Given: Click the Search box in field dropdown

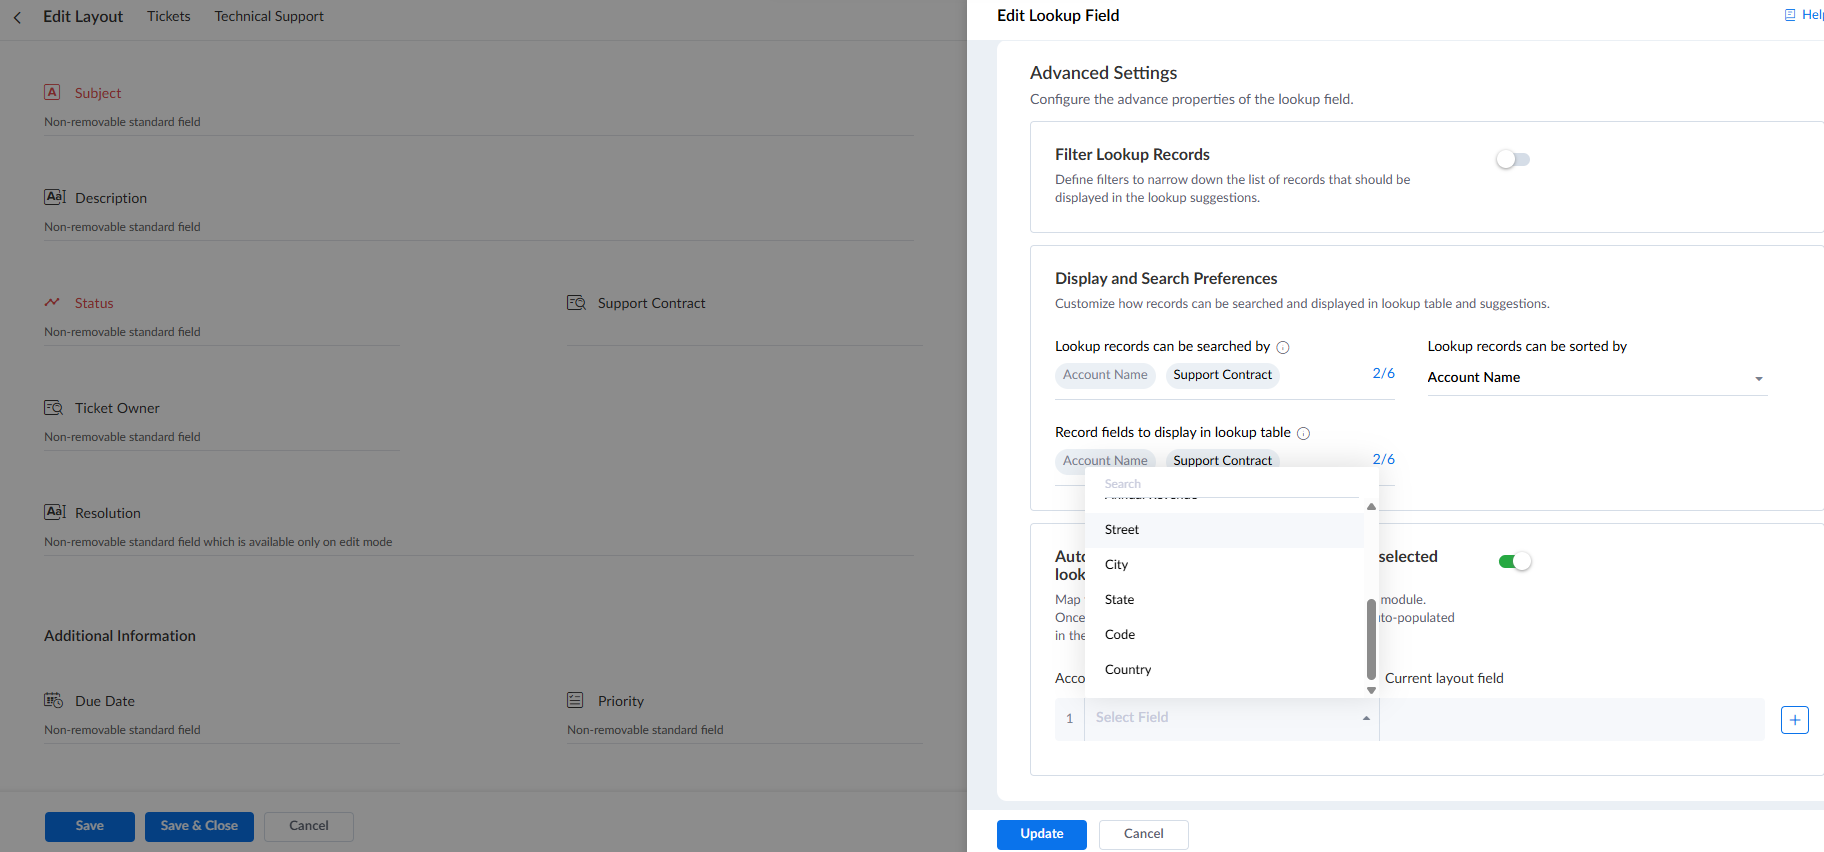Looking at the screenshot, I should (x=1230, y=484).
